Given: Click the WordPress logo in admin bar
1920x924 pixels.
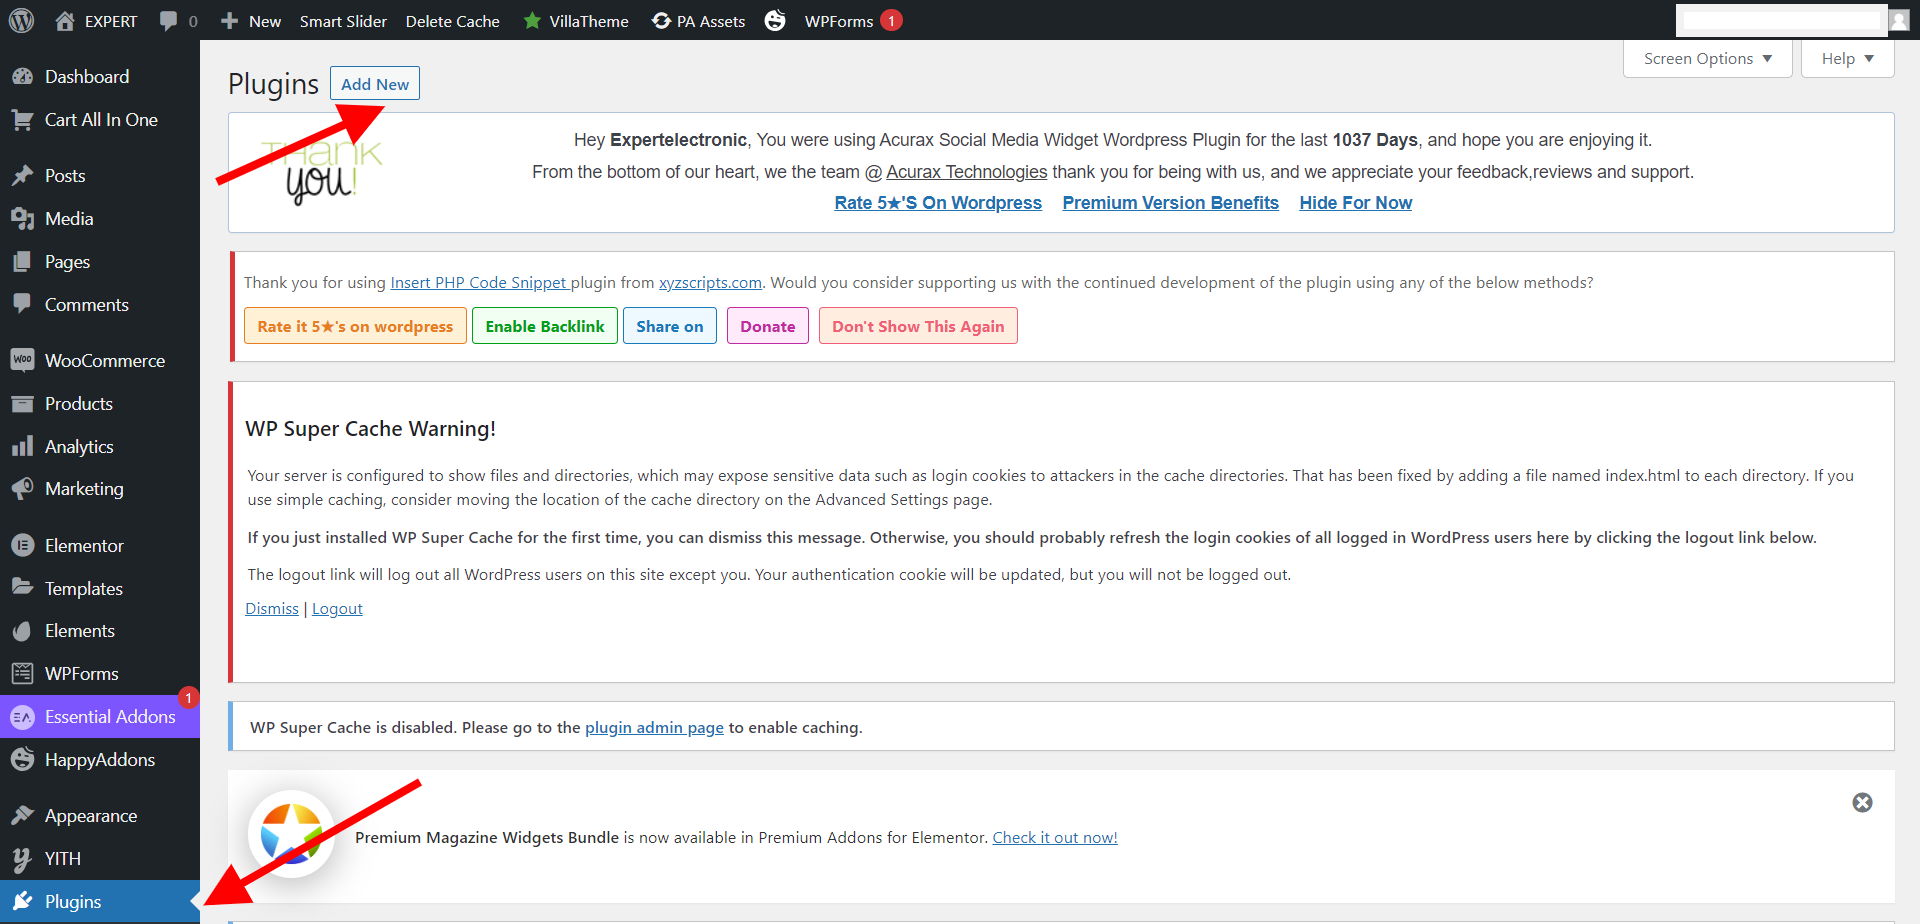Looking at the screenshot, I should 21,21.
